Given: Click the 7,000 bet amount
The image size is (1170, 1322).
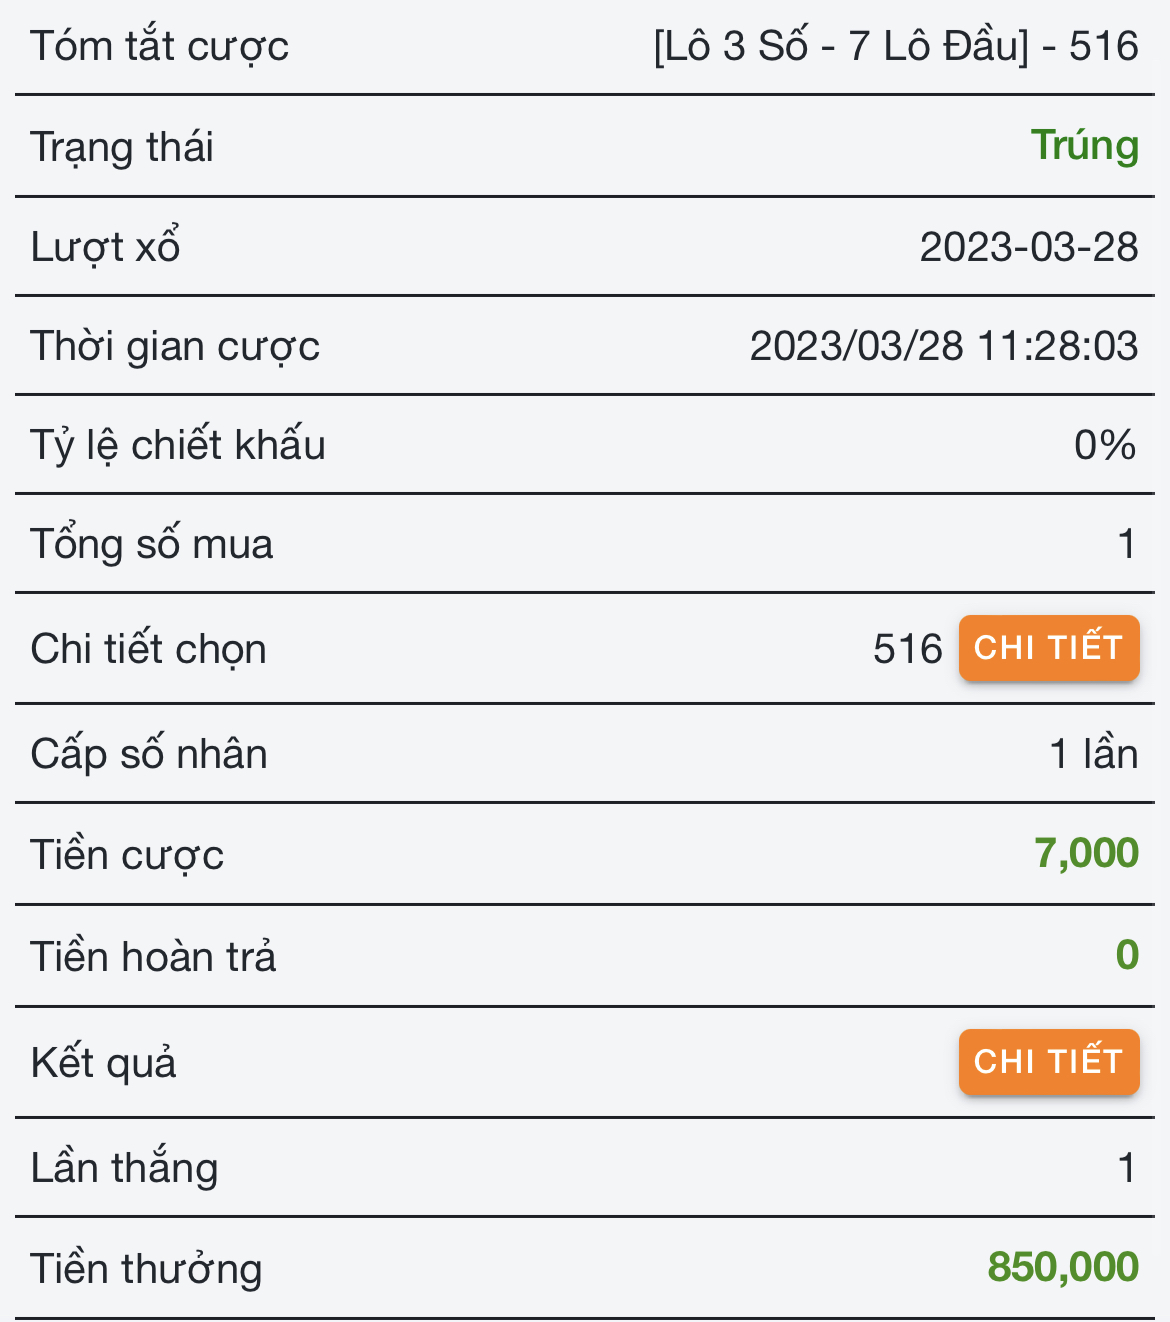Looking at the screenshot, I should coord(1085,853).
